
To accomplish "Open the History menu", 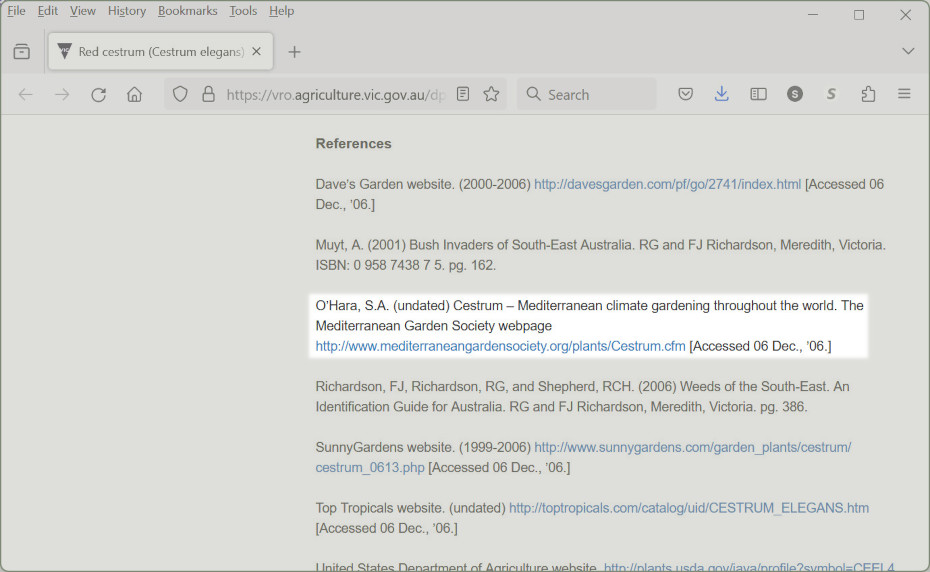I will click(x=127, y=11).
